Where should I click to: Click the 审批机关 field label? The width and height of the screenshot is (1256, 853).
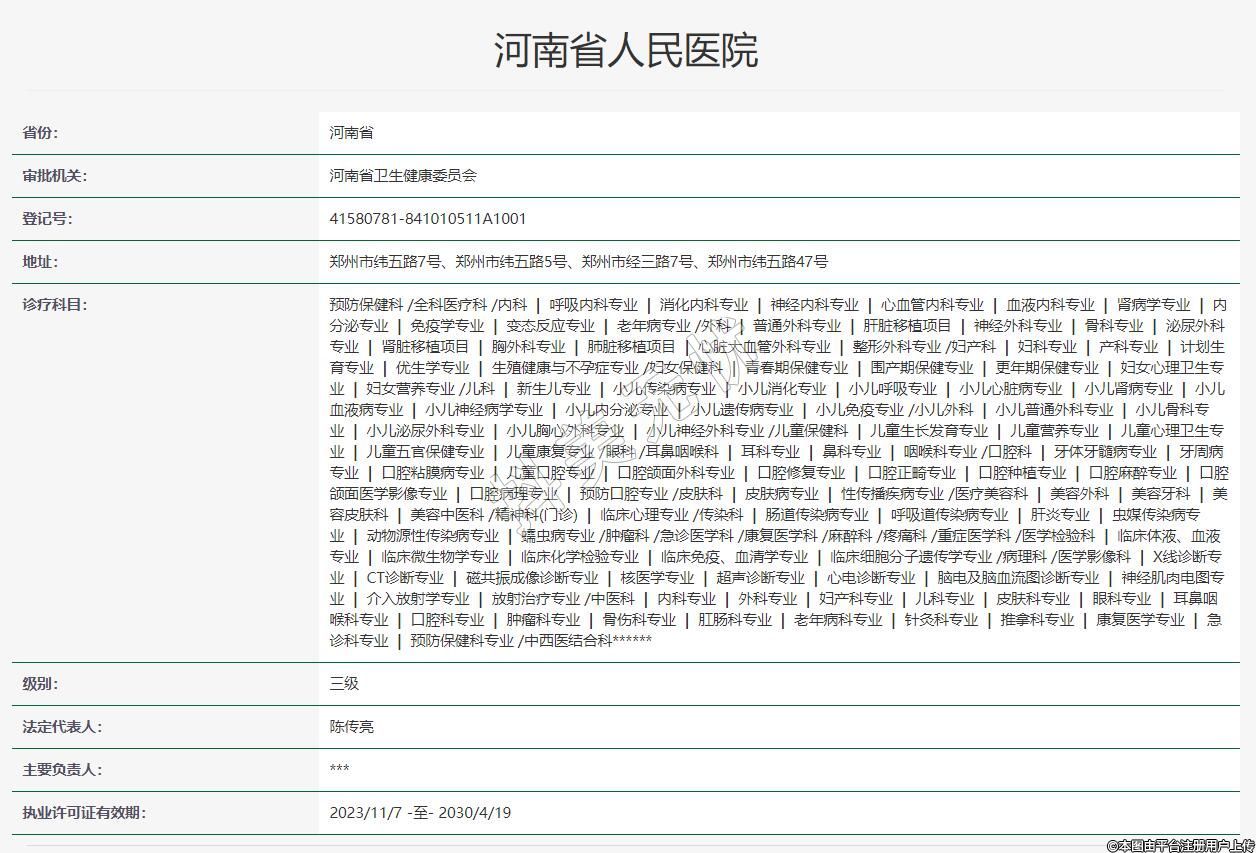pyautogui.click(x=55, y=176)
